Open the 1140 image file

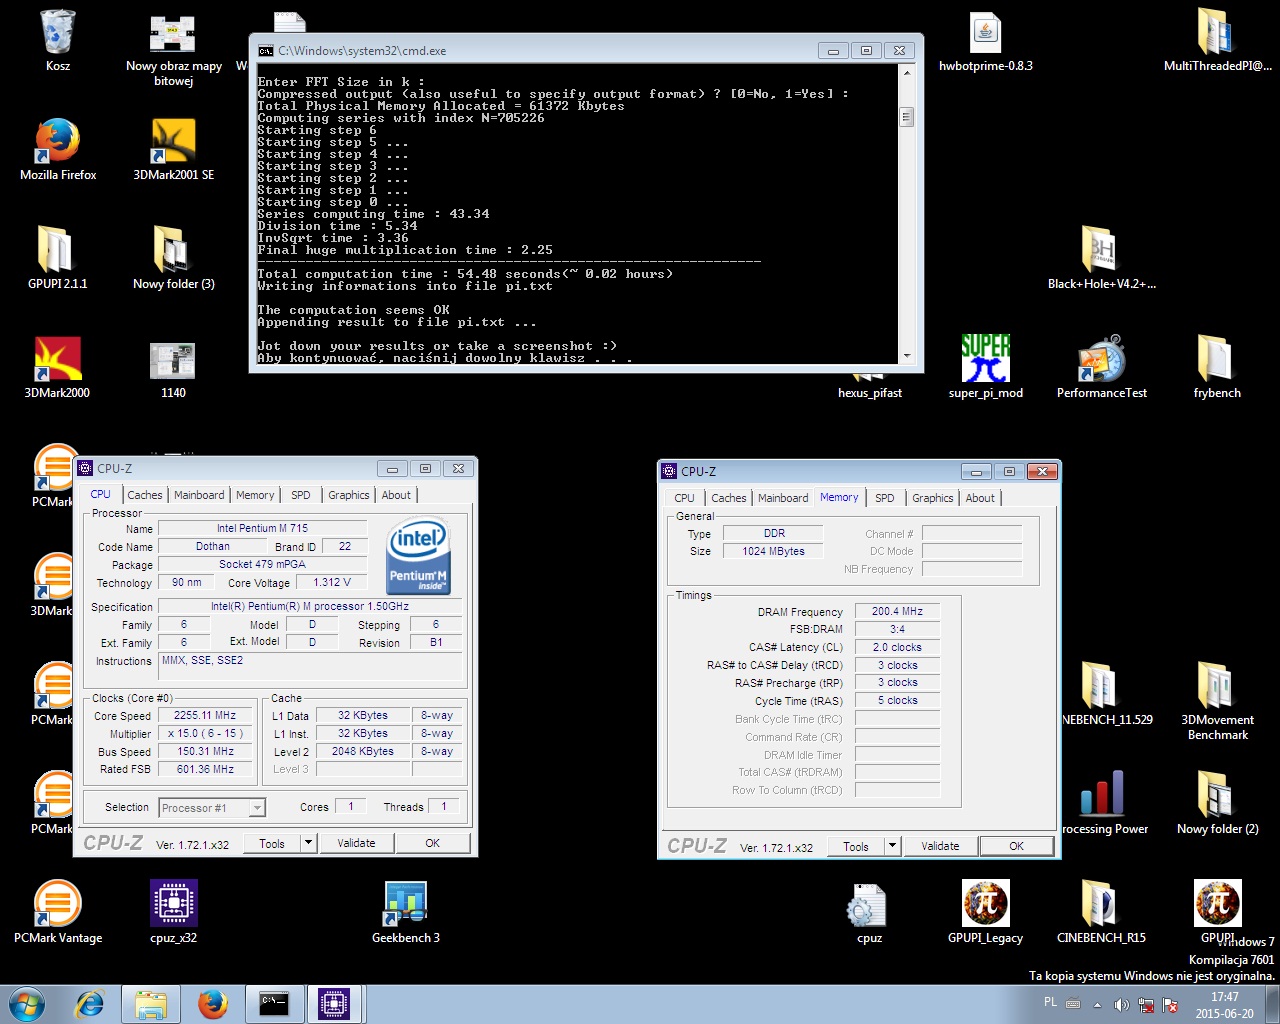173,367
